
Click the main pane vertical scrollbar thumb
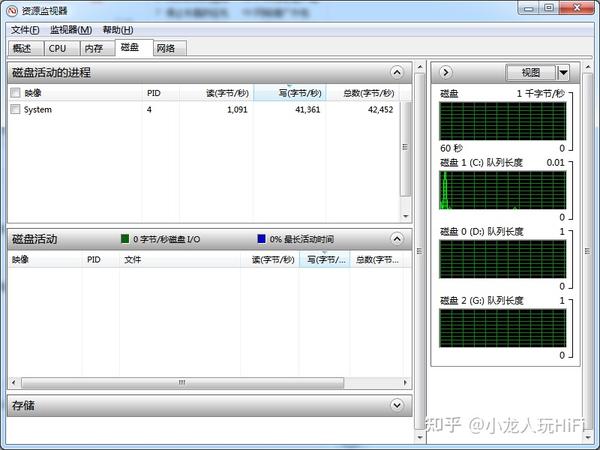click(x=420, y=251)
